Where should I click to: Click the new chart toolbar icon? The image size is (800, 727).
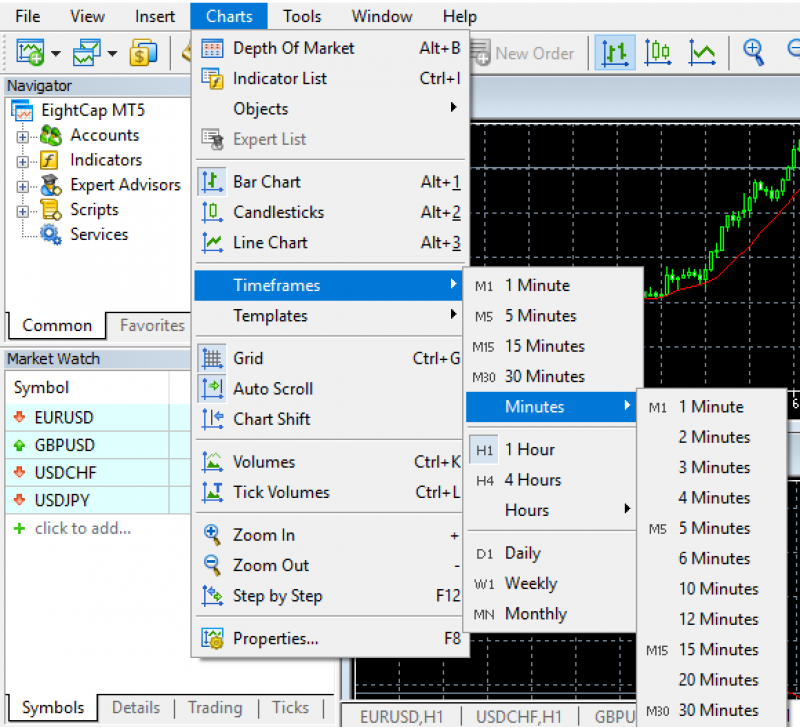click(x=30, y=53)
